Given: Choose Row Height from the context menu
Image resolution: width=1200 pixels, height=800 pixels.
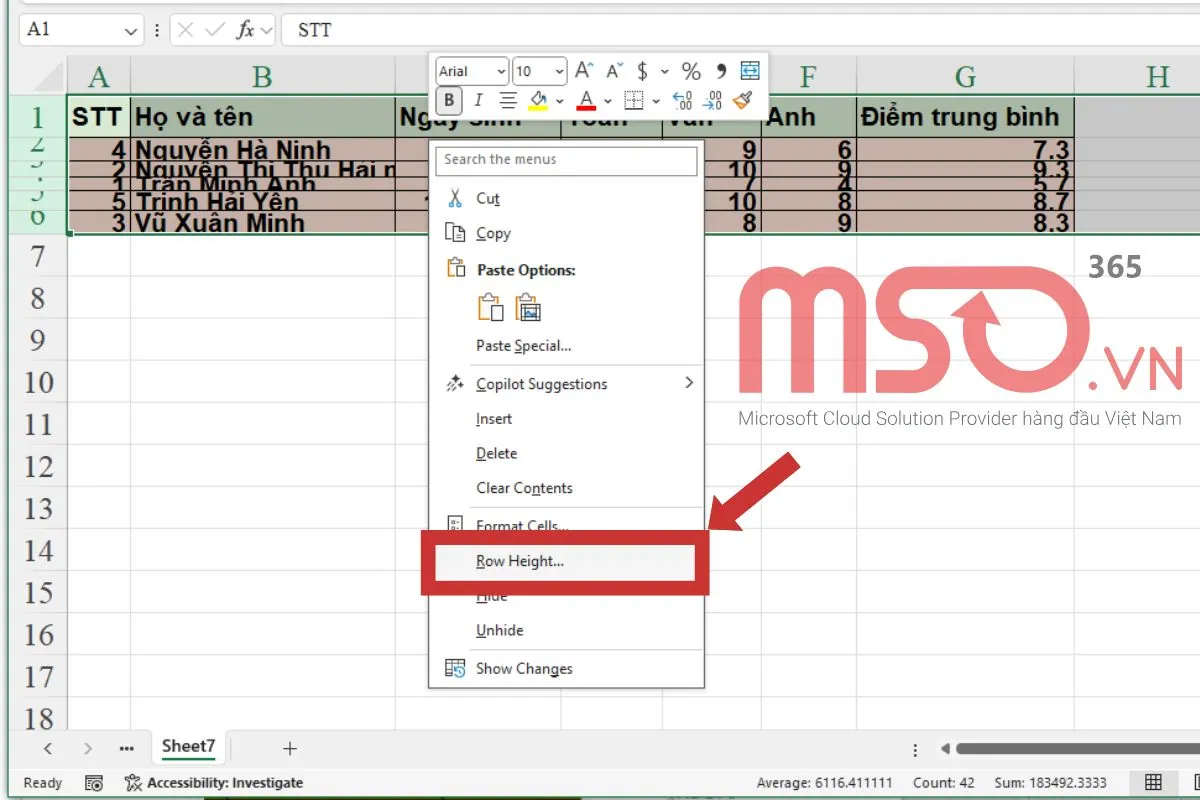Looking at the screenshot, I should (520, 562).
